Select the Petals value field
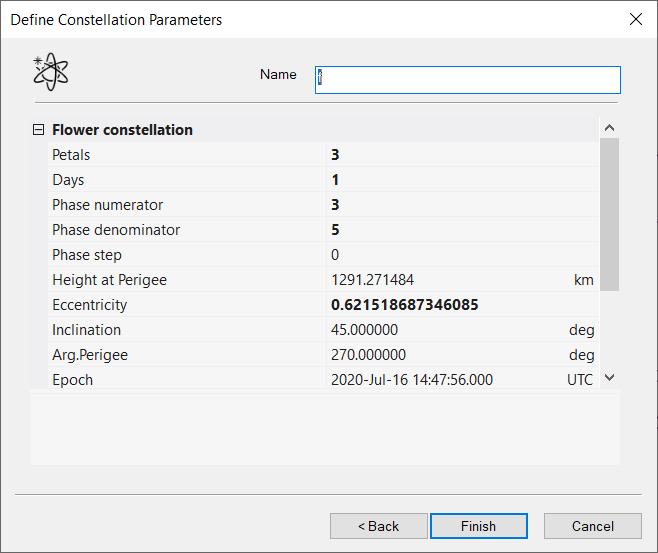658x553 pixels. click(x=460, y=155)
